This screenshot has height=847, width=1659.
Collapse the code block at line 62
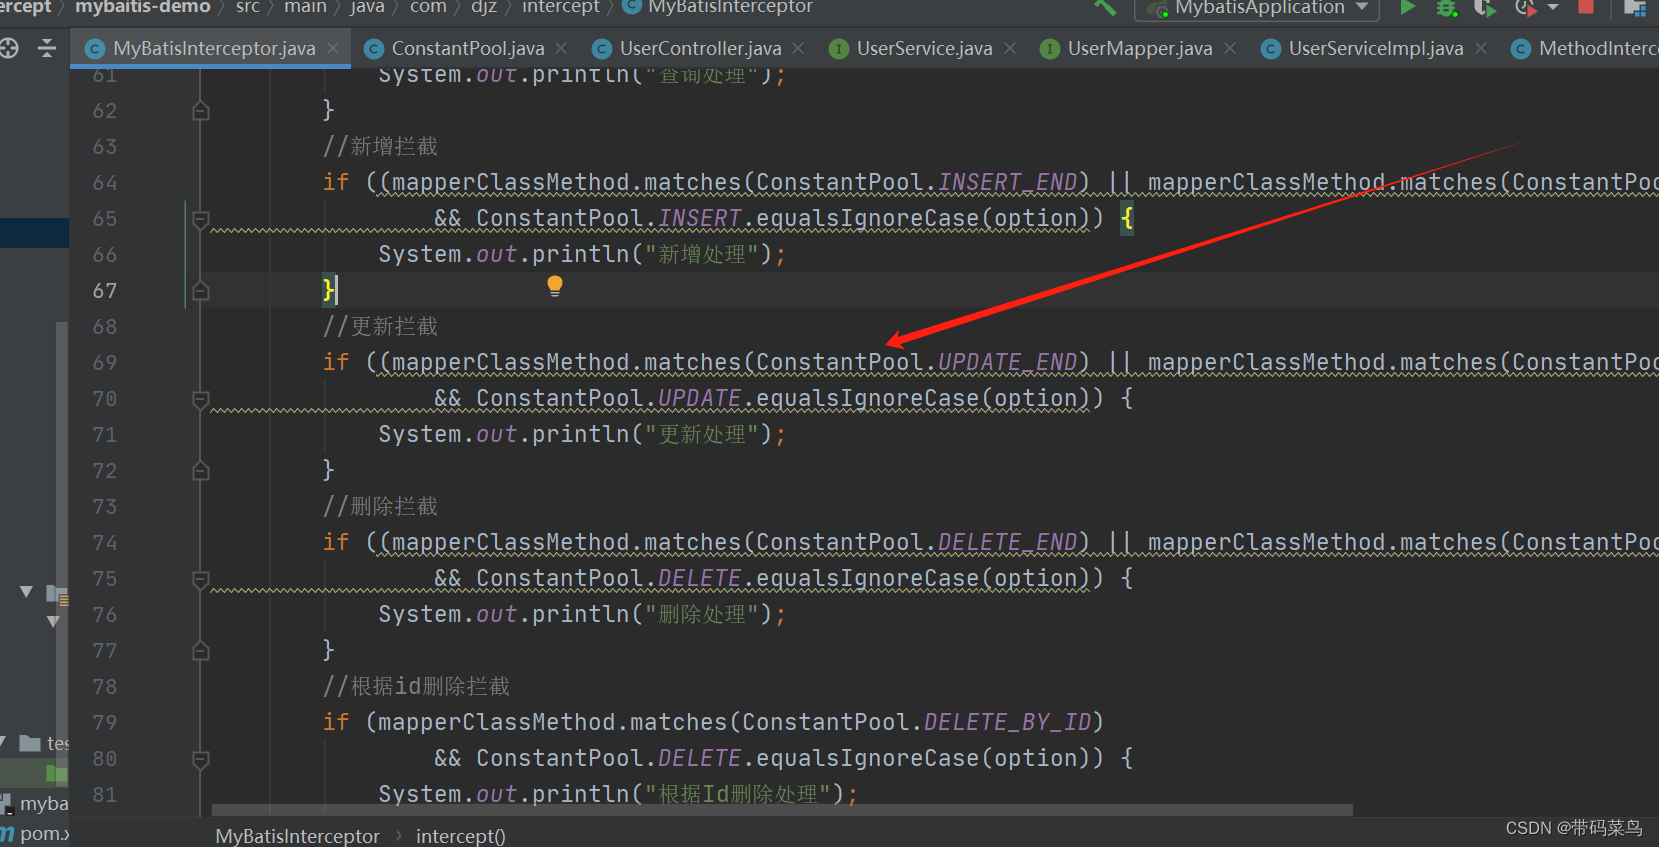tap(200, 111)
